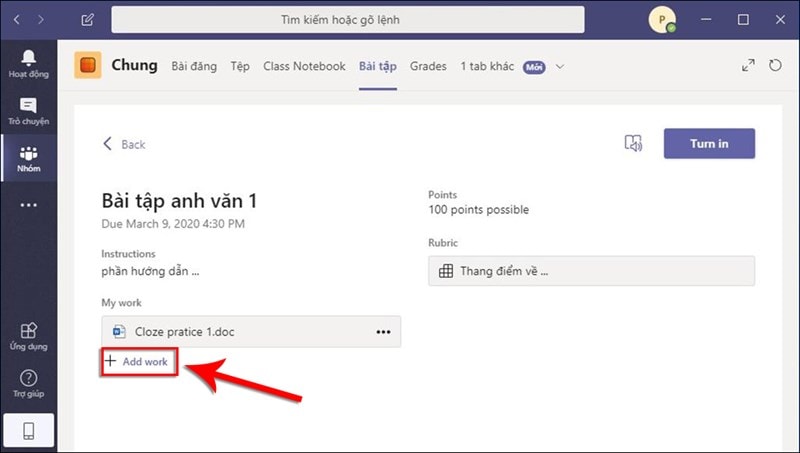Viewport: 800px width, 453px height.
Task: Click the Tìm kiếm hoặc gõ lệnh search box
Action: coord(348,20)
